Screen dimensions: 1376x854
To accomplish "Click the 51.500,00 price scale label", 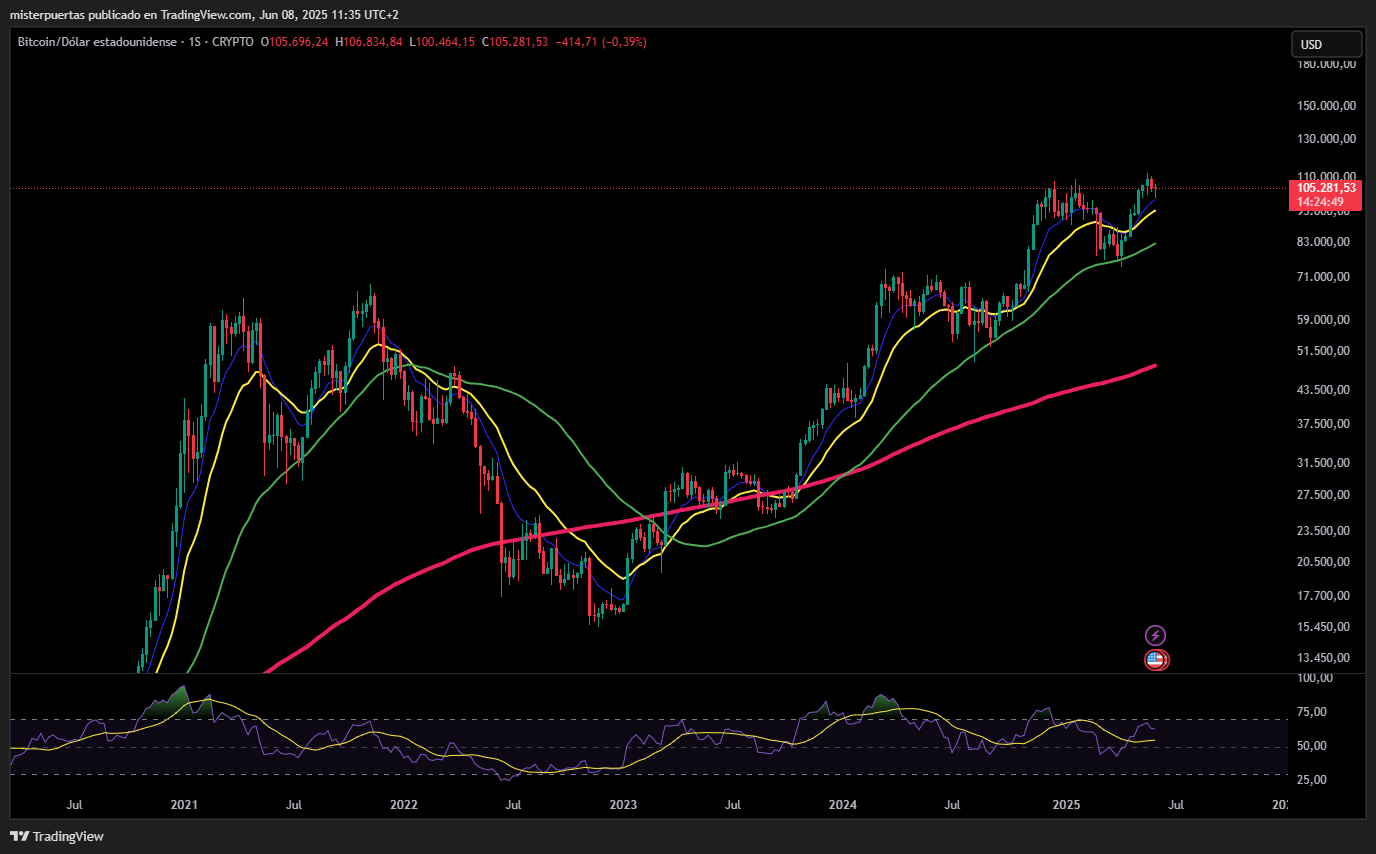I will click(1325, 351).
